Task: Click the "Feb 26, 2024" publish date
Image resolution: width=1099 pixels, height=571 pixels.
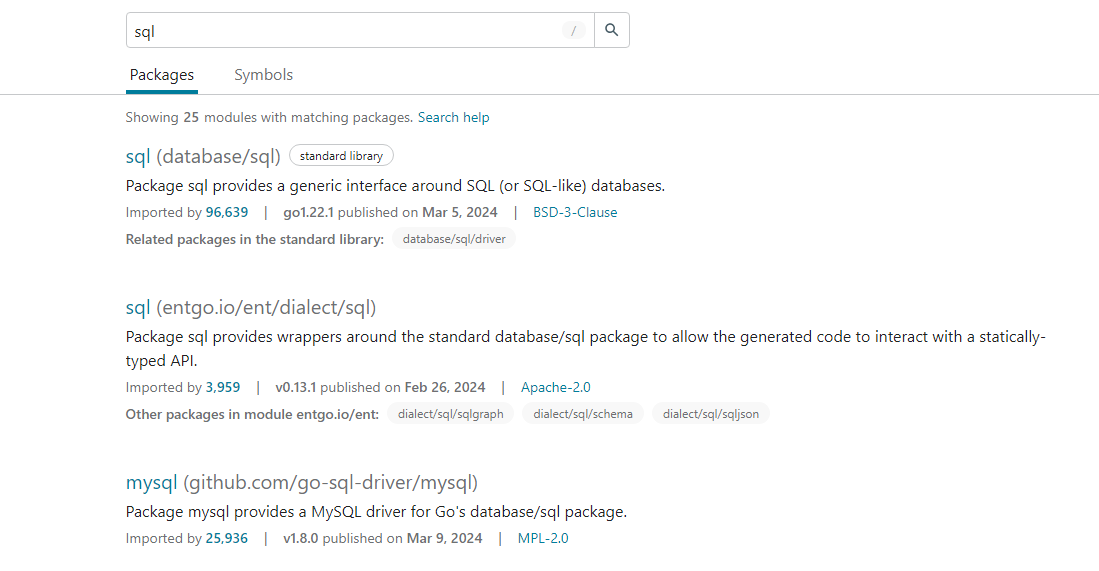Action: click(445, 387)
